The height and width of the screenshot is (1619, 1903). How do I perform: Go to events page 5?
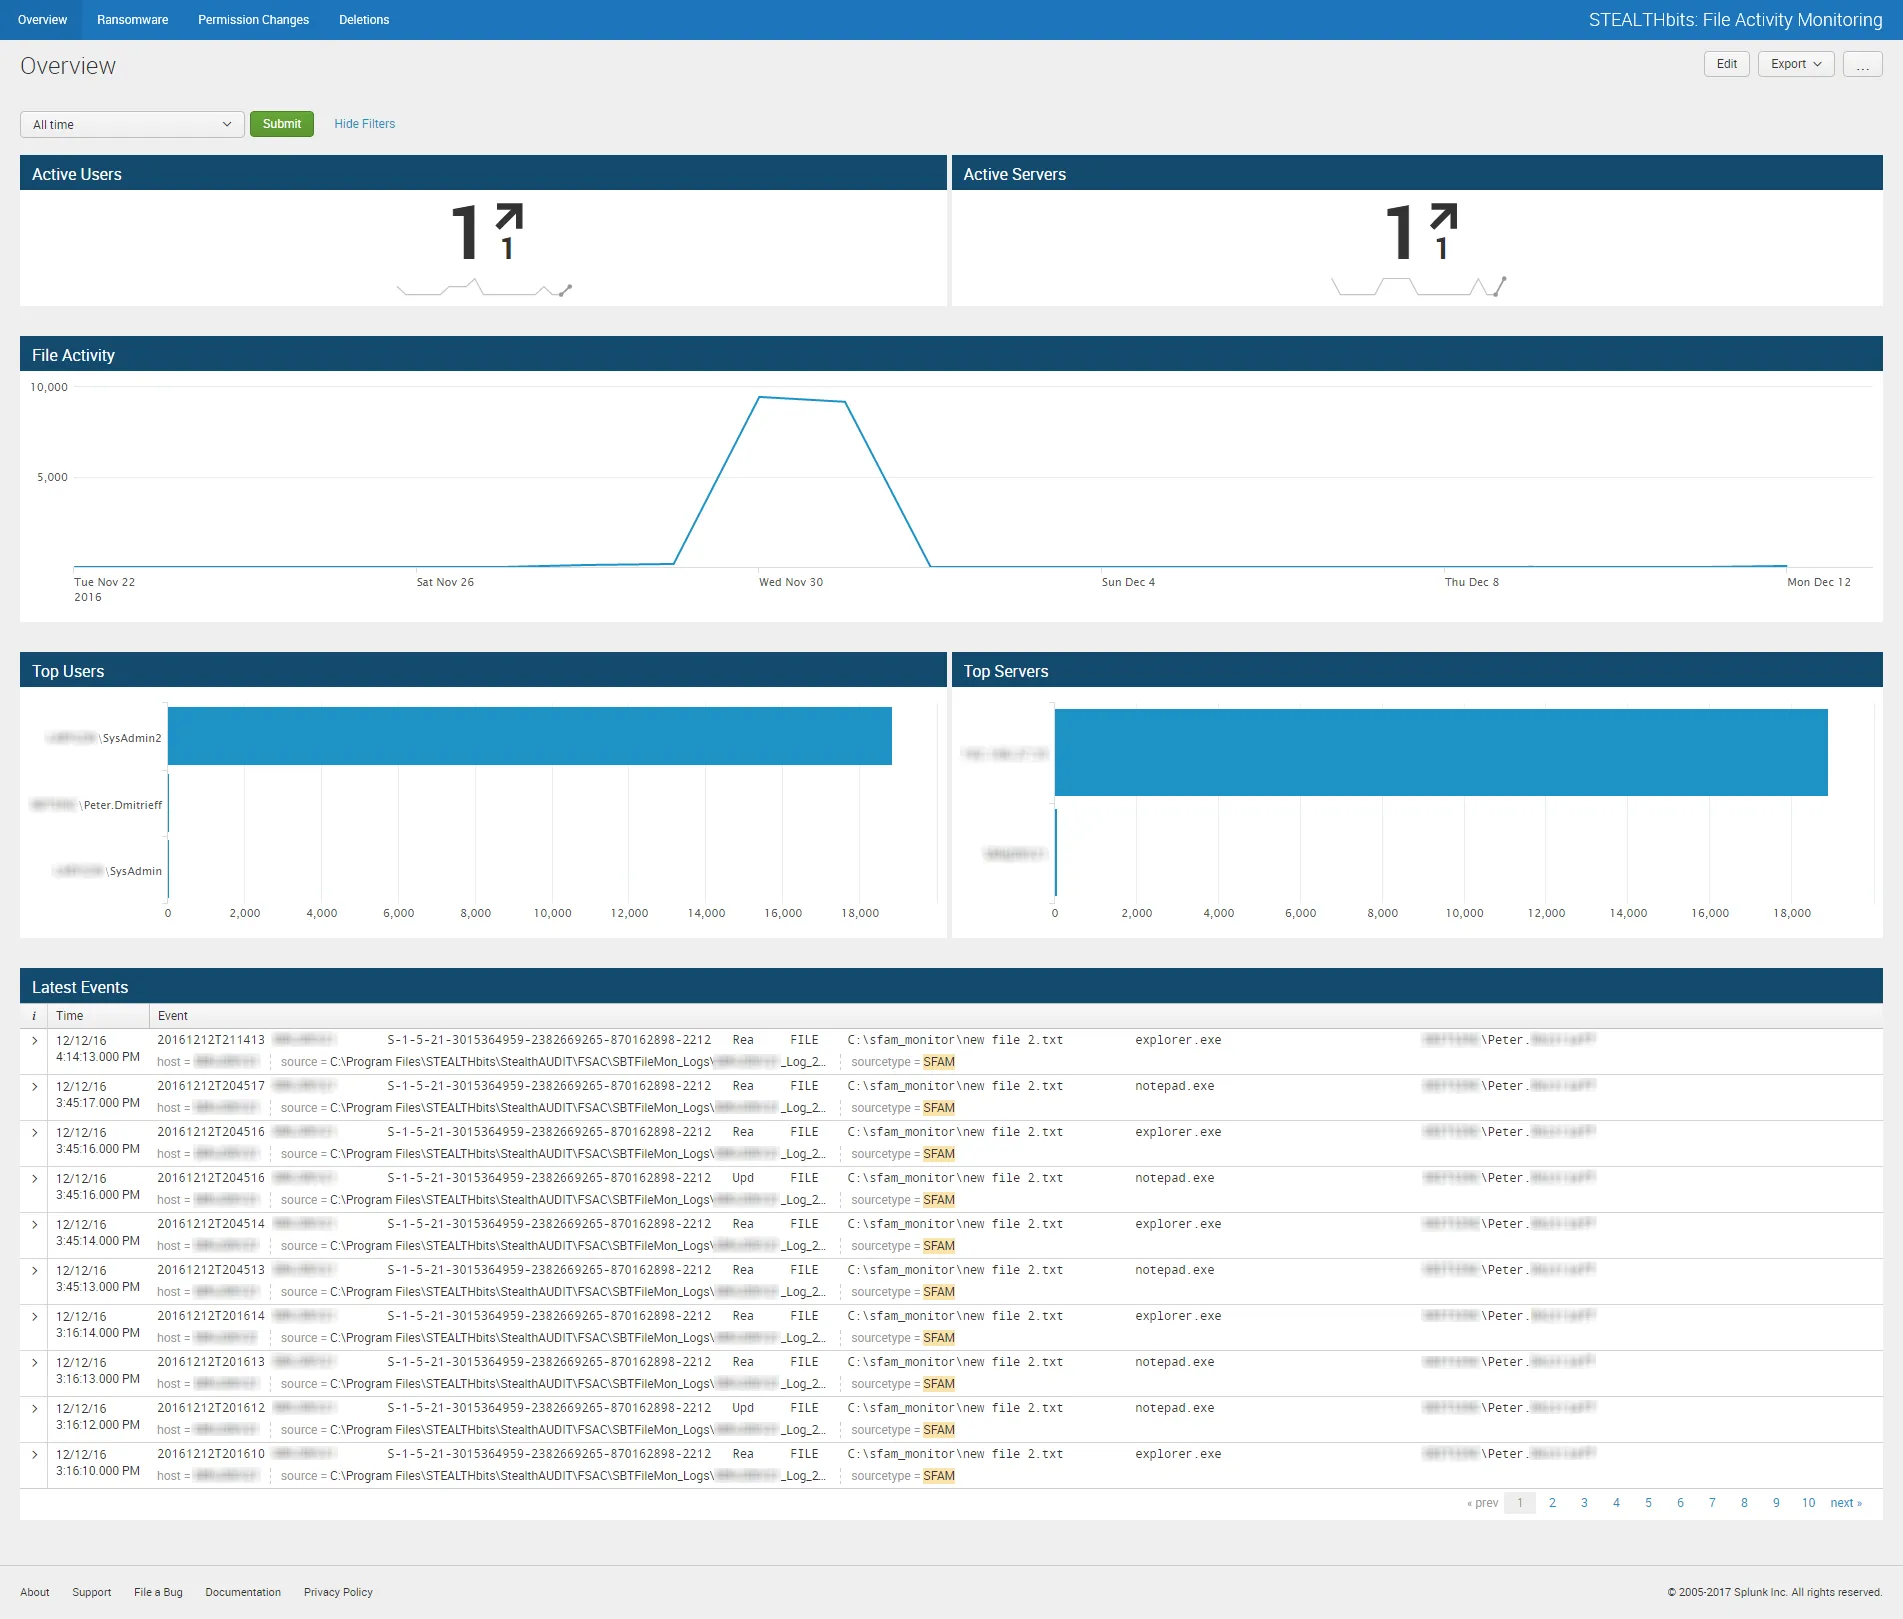[1648, 1503]
